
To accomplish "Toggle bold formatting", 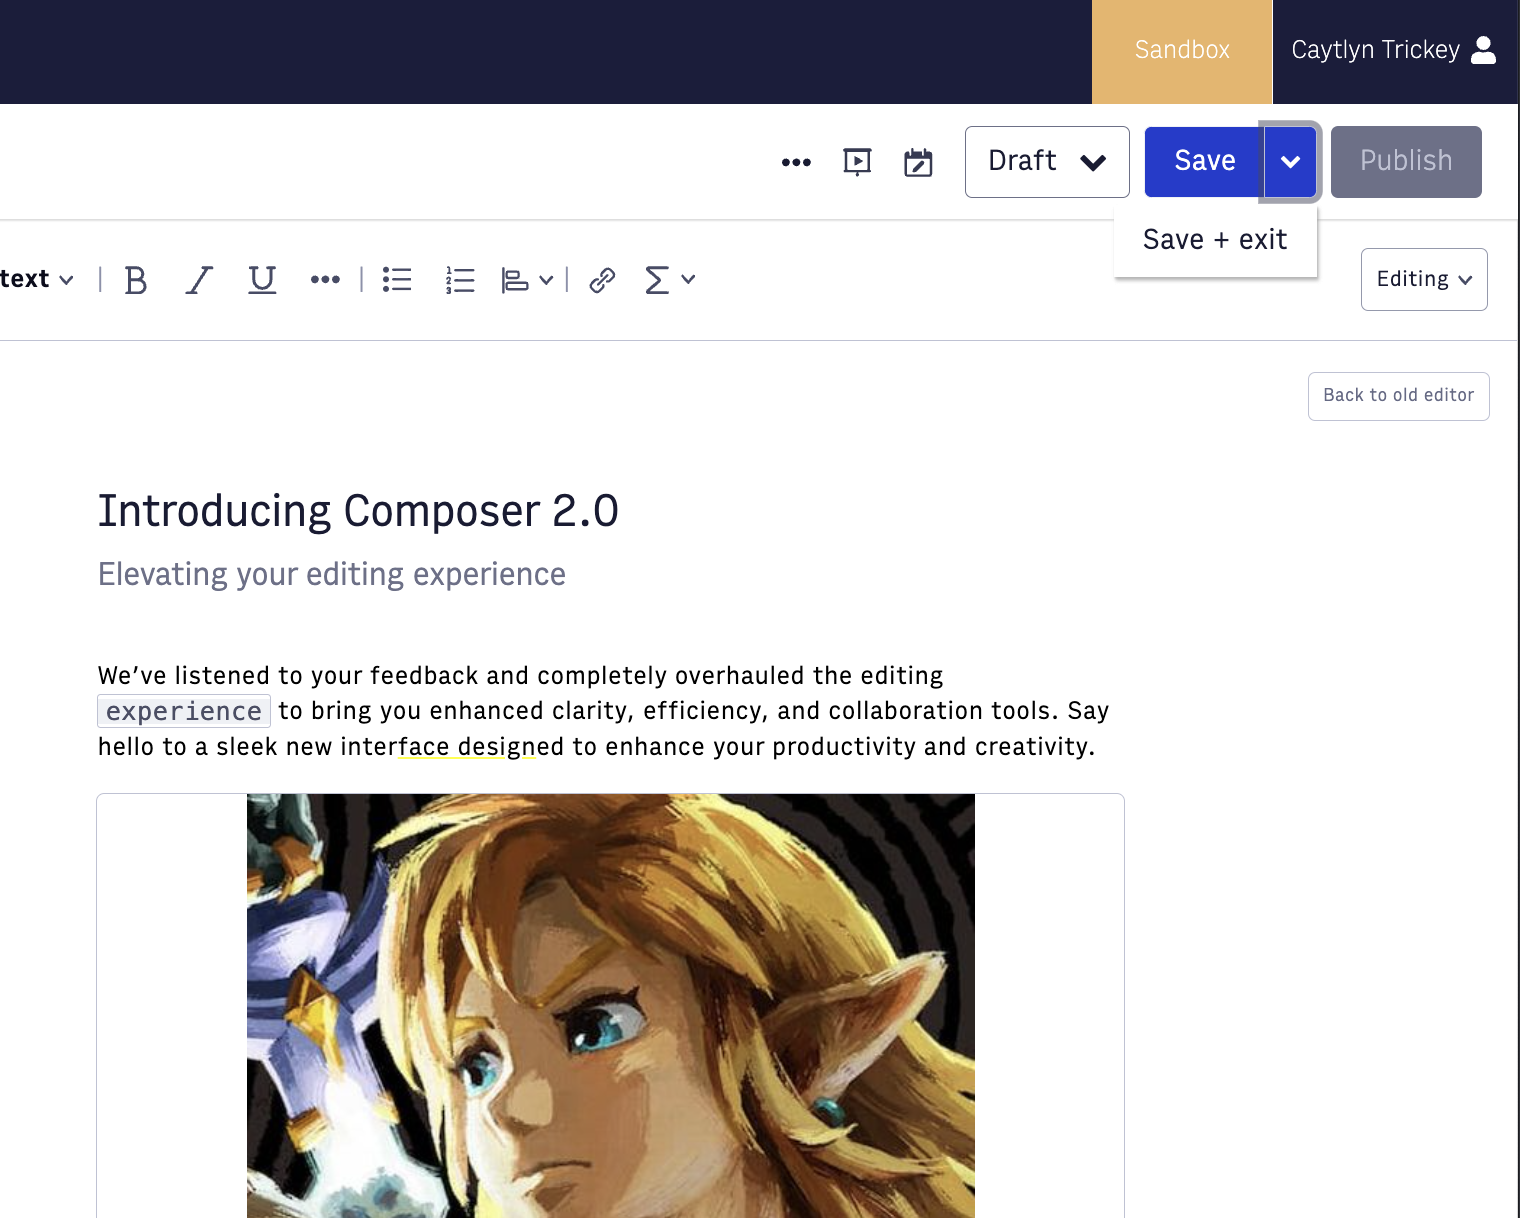I will pos(136,280).
